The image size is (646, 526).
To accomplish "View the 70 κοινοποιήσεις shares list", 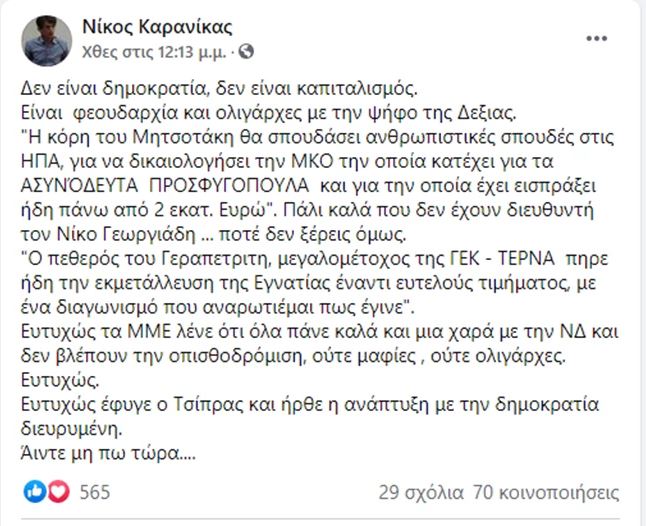I will (547, 492).
